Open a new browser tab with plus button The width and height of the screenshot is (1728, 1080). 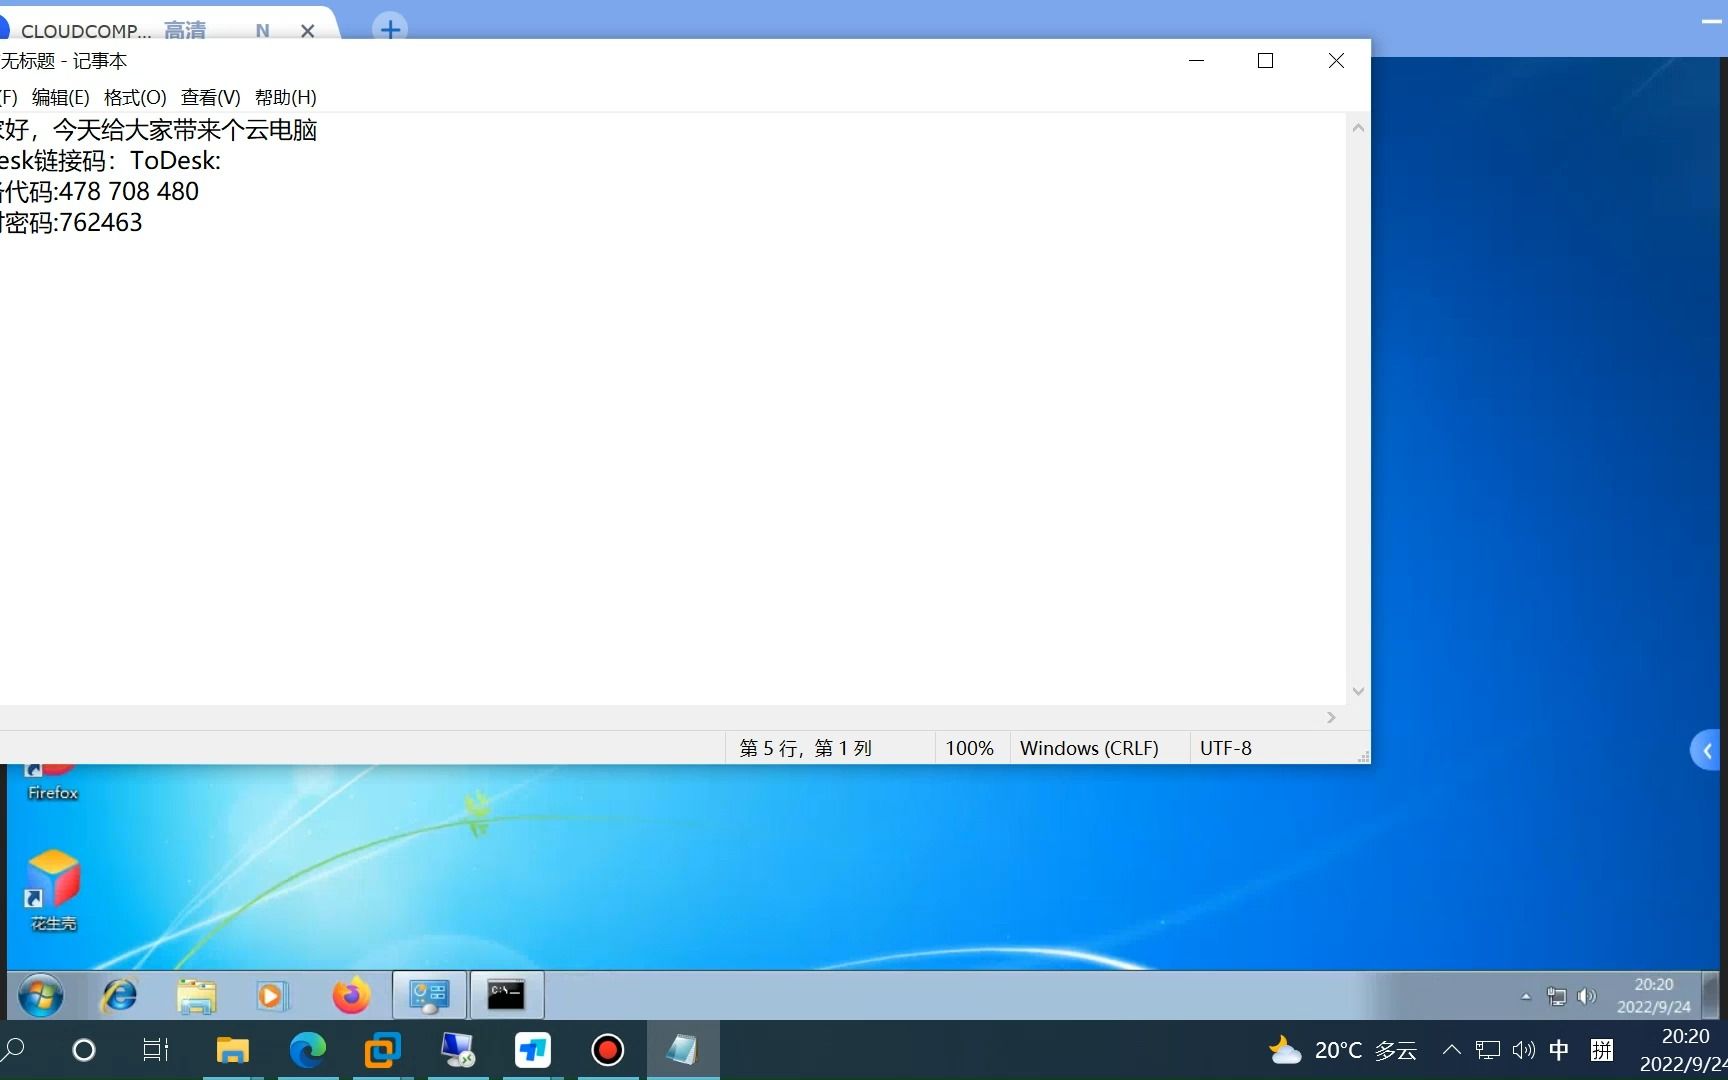tap(390, 29)
